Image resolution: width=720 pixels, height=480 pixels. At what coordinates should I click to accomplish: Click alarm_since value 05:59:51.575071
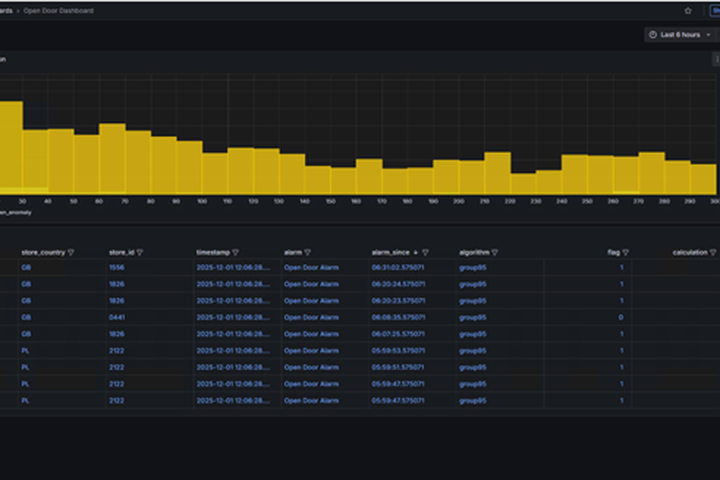pyautogui.click(x=398, y=367)
